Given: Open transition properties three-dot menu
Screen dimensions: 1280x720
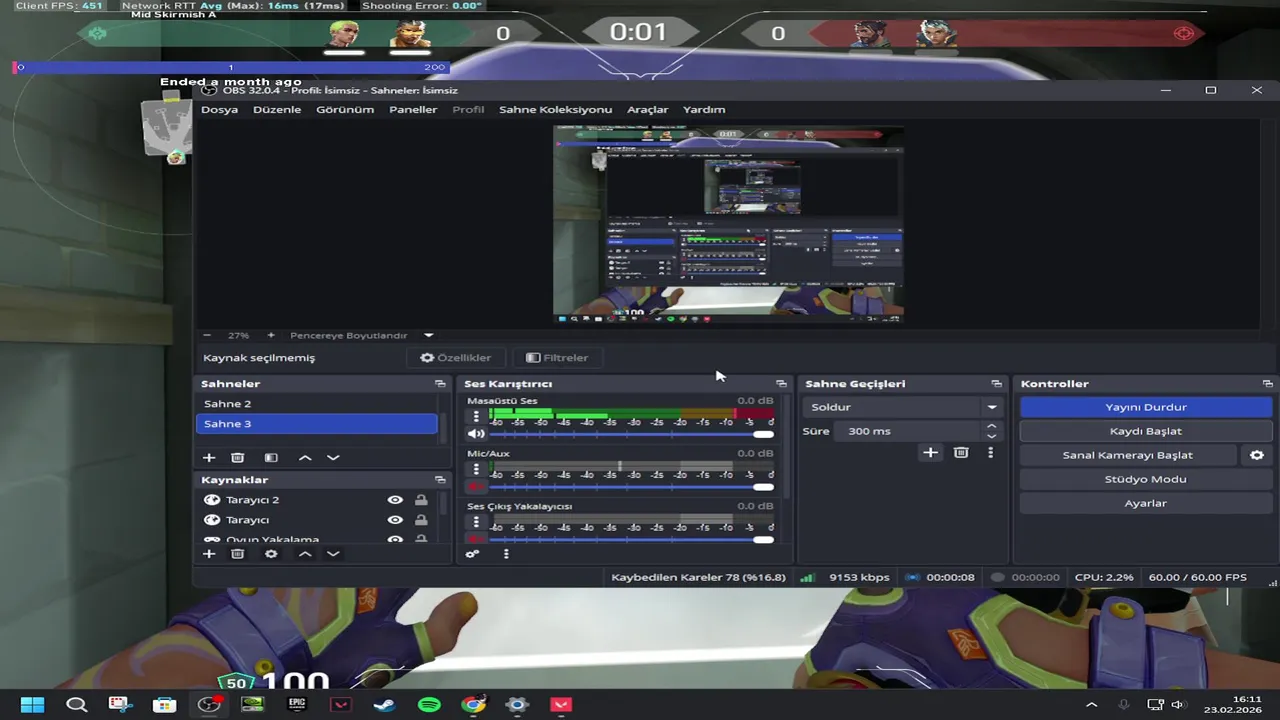Looking at the screenshot, I should [x=990, y=452].
